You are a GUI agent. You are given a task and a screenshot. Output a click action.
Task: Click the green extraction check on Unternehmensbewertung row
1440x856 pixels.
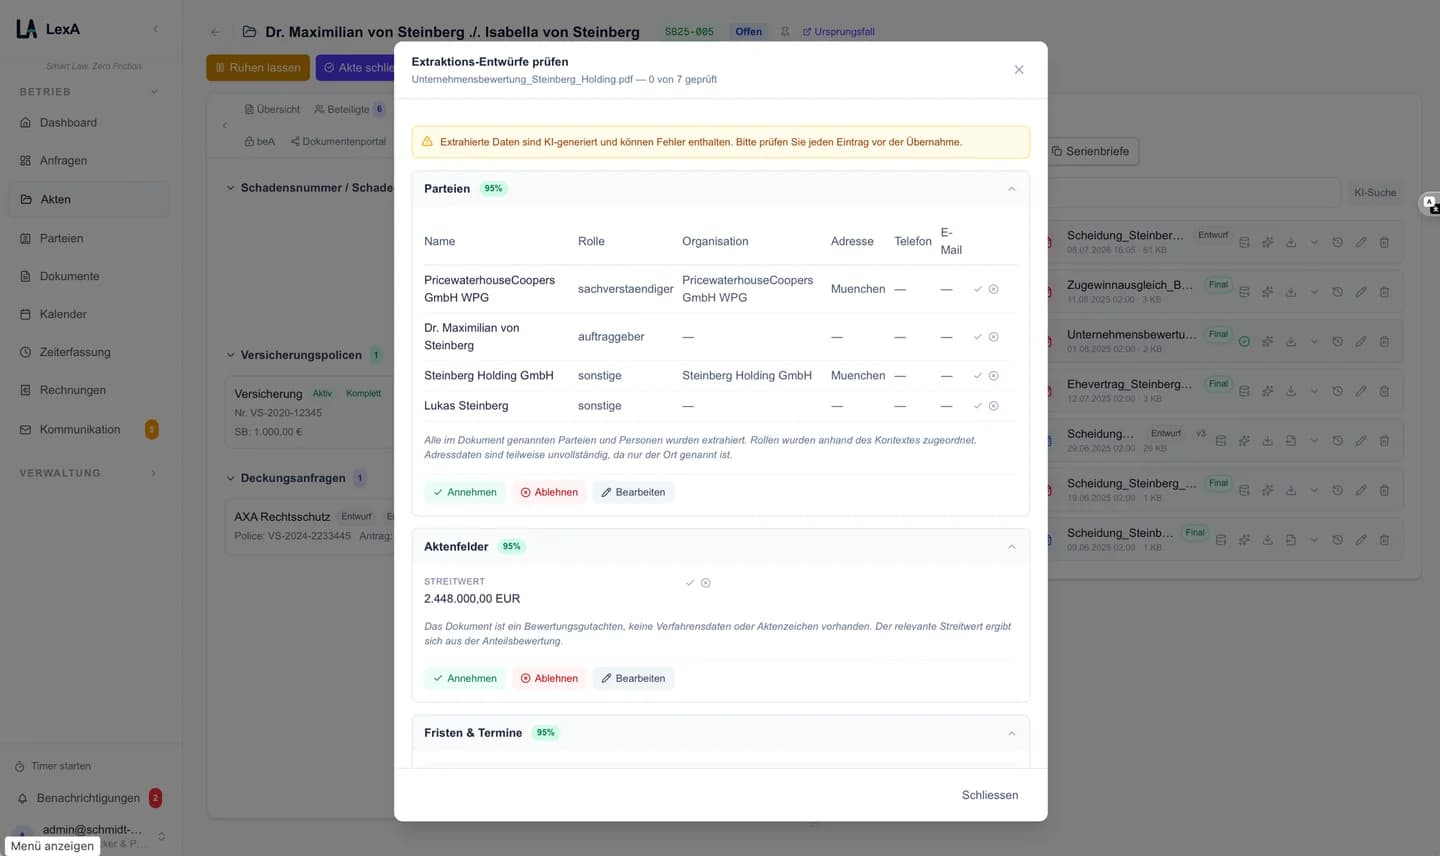1244,341
